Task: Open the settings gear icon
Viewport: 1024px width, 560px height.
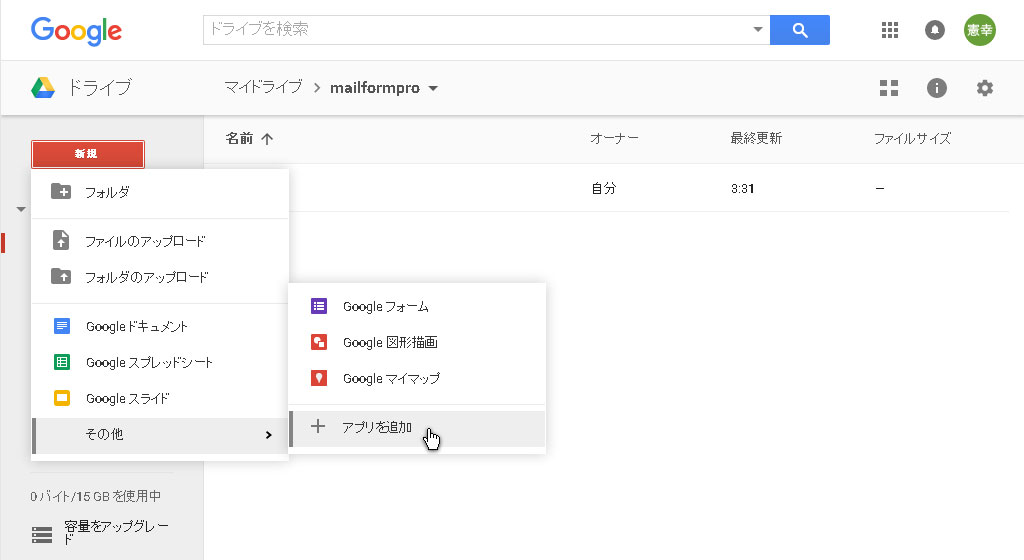Action: pos(985,88)
